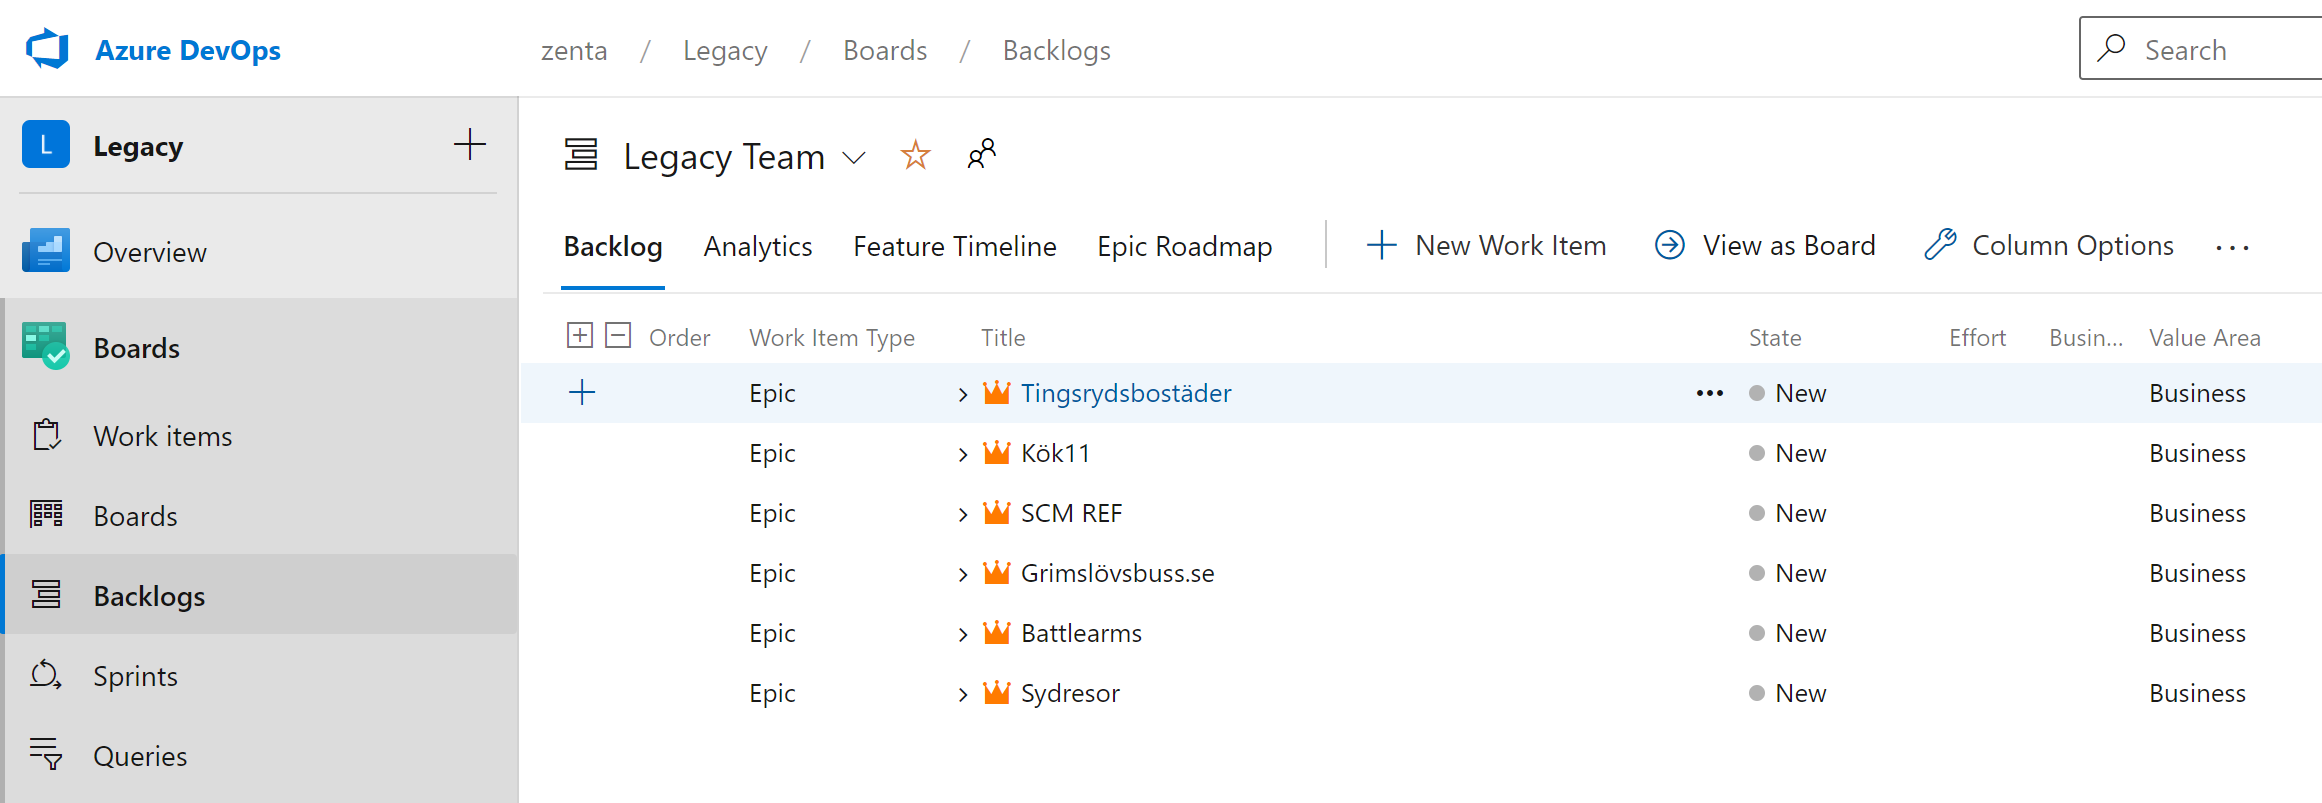
Task: Click View as Board button
Action: point(1765,245)
